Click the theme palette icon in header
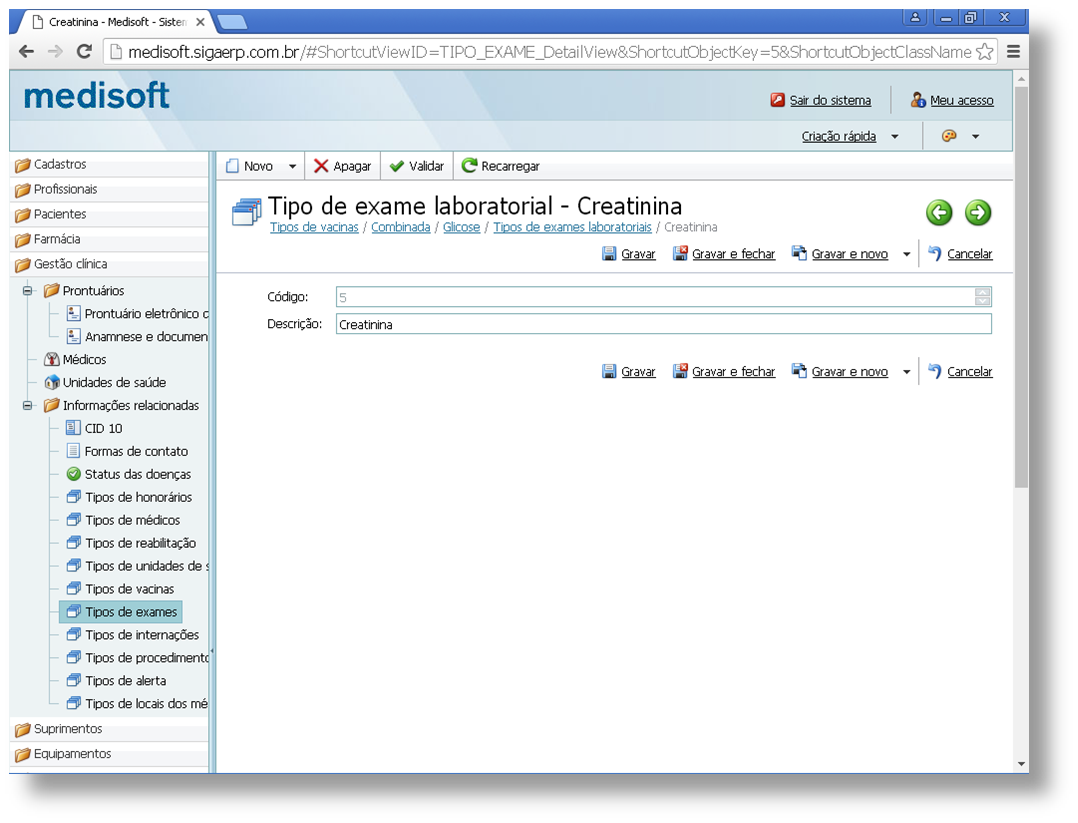 point(949,136)
